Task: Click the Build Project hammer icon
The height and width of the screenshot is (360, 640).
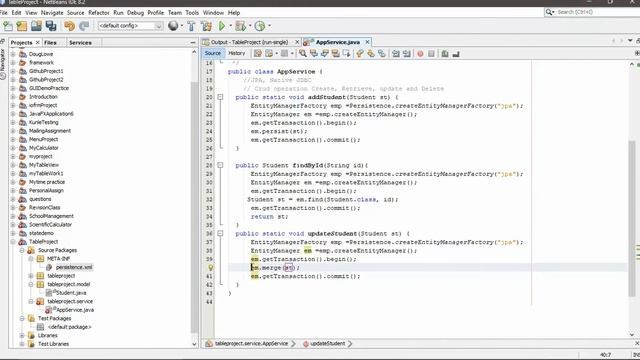Action: [x=191, y=26]
